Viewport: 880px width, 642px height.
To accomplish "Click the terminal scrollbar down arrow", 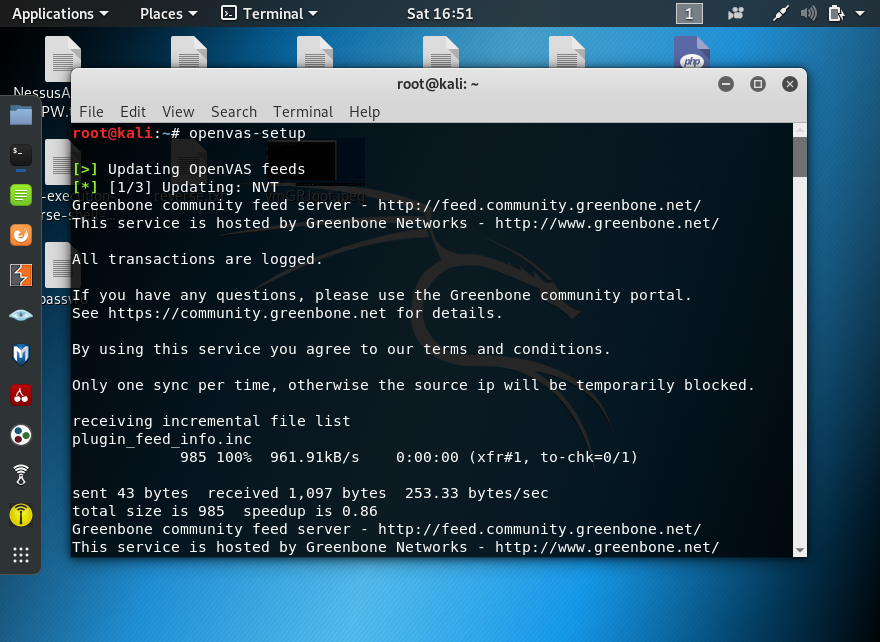I will click(x=800, y=551).
